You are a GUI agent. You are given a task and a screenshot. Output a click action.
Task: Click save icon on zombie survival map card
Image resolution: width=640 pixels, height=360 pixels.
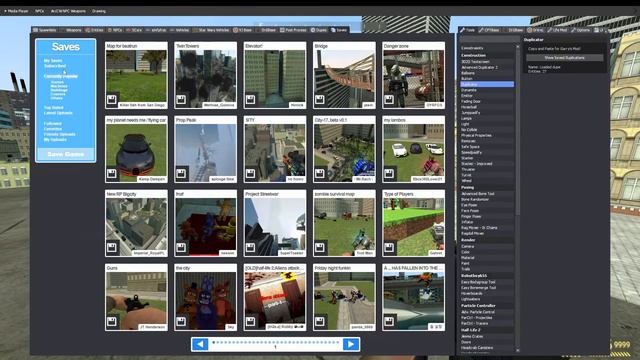click(x=320, y=247)
